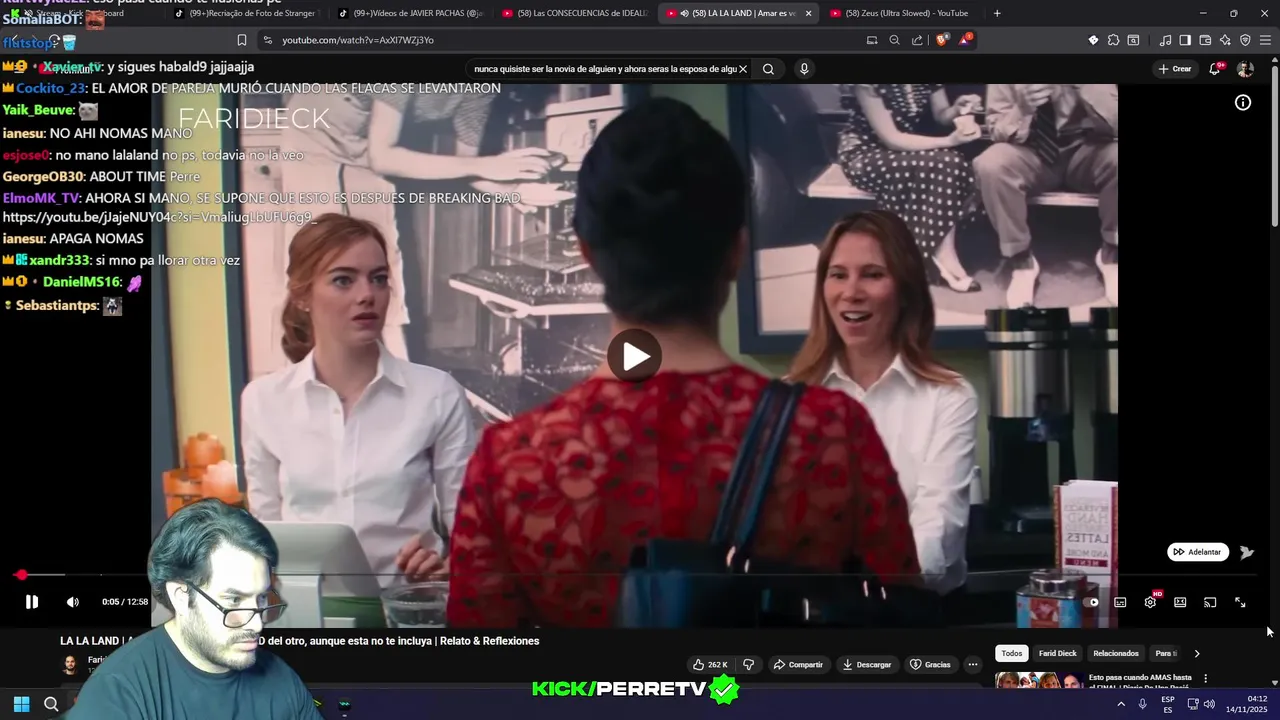Bookmark this page in the address bar
This screenshot has height=720, width=1280.
(241, 40)
